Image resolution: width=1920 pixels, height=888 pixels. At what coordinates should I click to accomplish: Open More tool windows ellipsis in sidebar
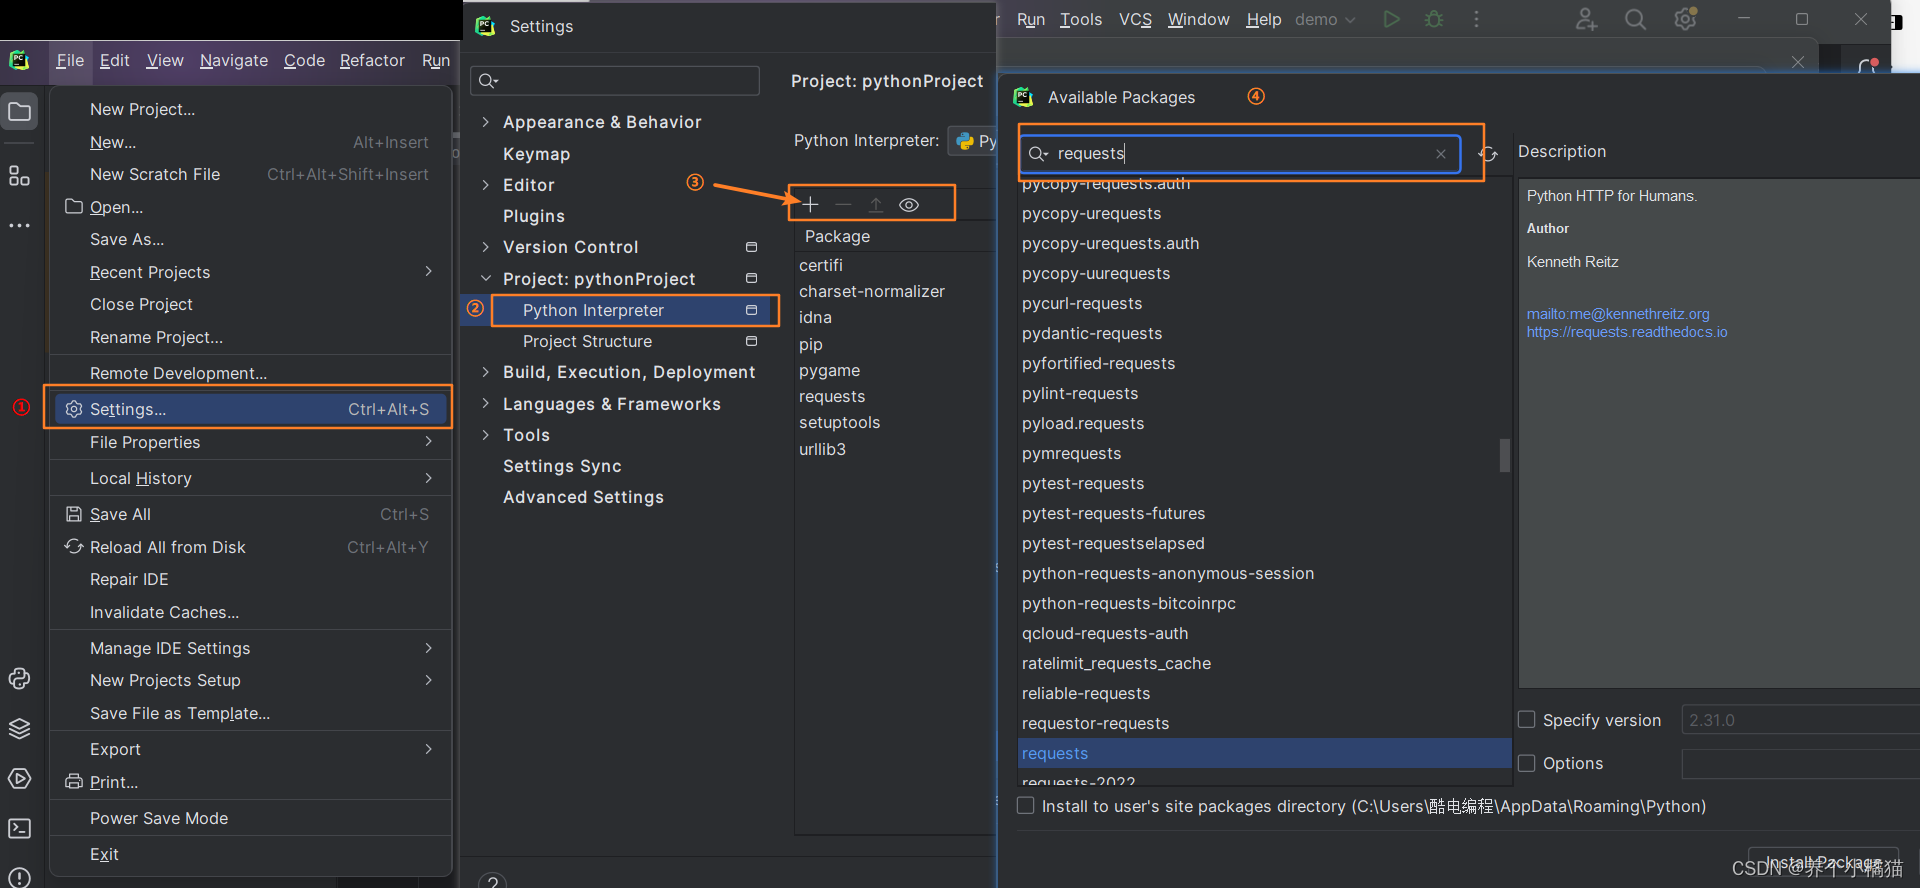[19, 226]
